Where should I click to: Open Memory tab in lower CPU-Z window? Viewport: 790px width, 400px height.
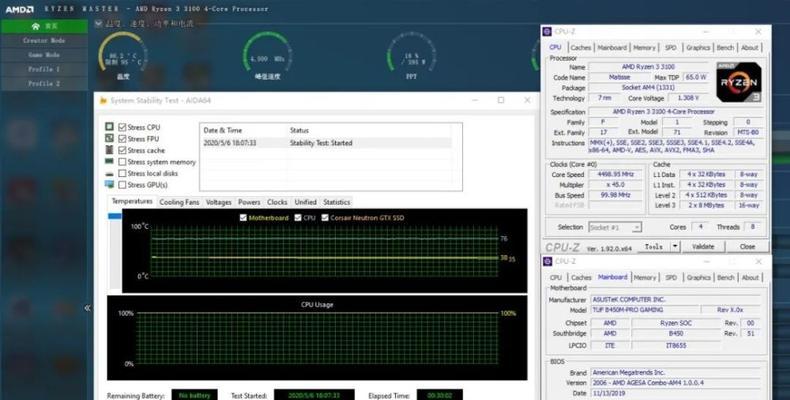(645, 278)
